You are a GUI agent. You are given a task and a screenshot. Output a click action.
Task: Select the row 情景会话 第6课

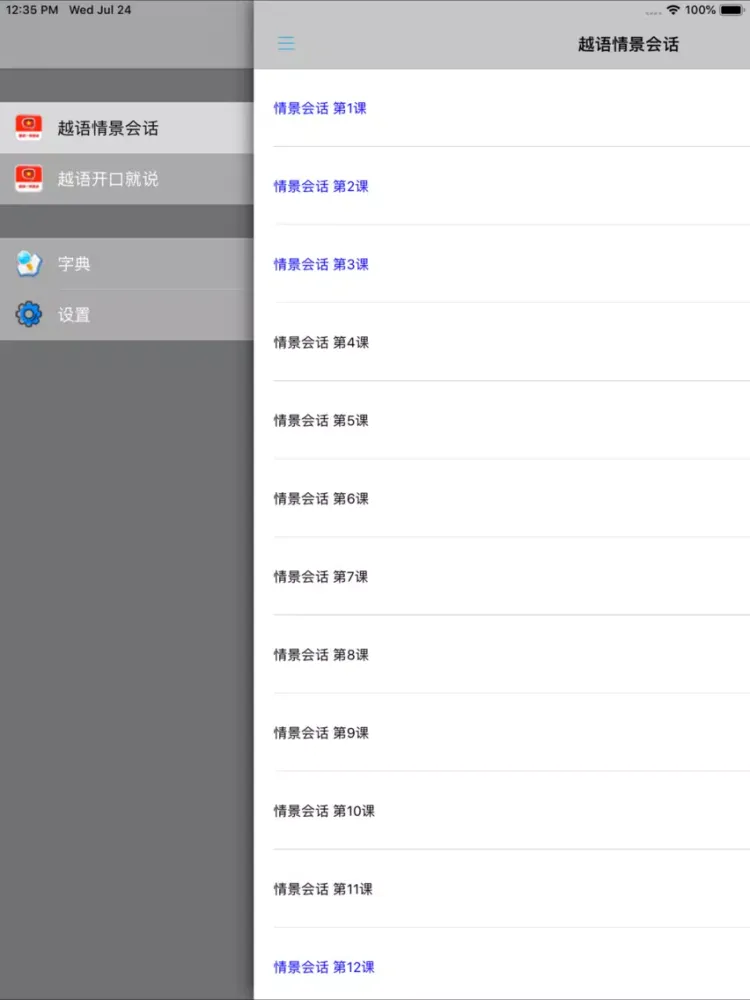point(502,498)
